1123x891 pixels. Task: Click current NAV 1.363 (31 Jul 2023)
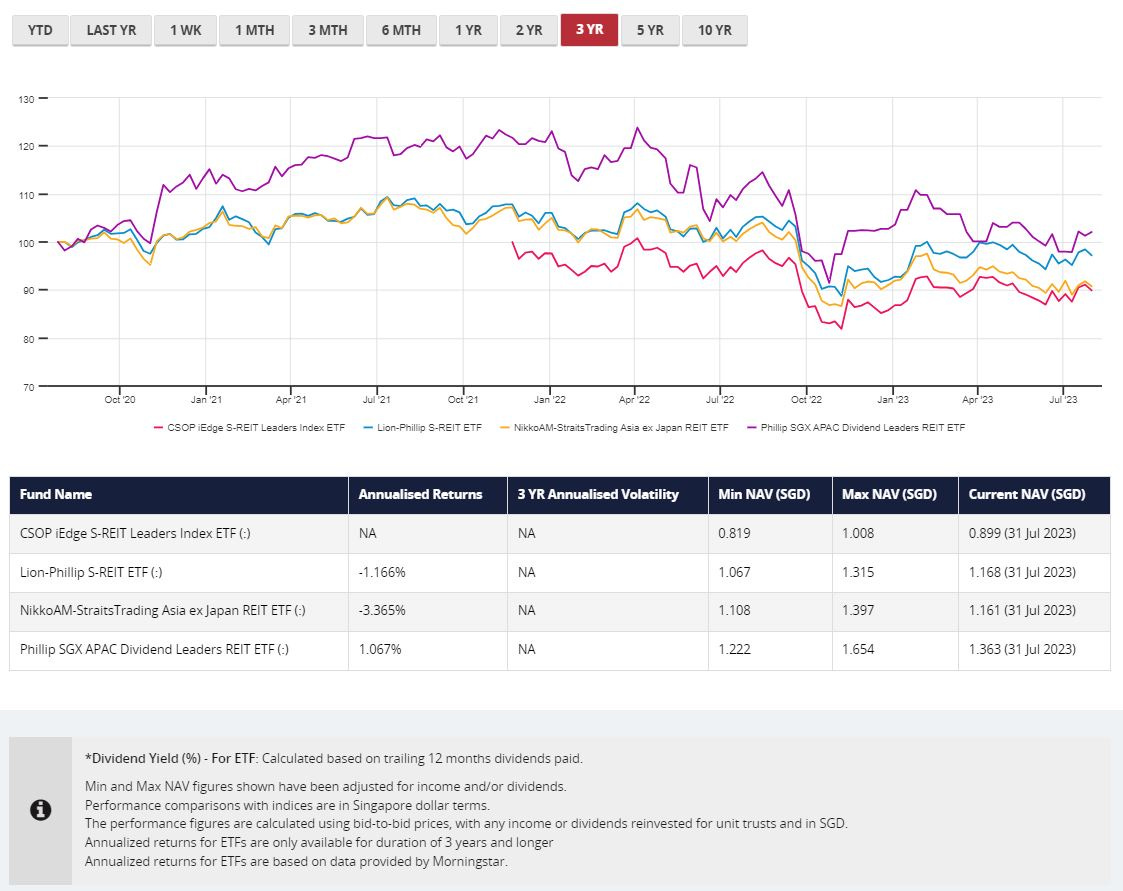(1022, 649)
